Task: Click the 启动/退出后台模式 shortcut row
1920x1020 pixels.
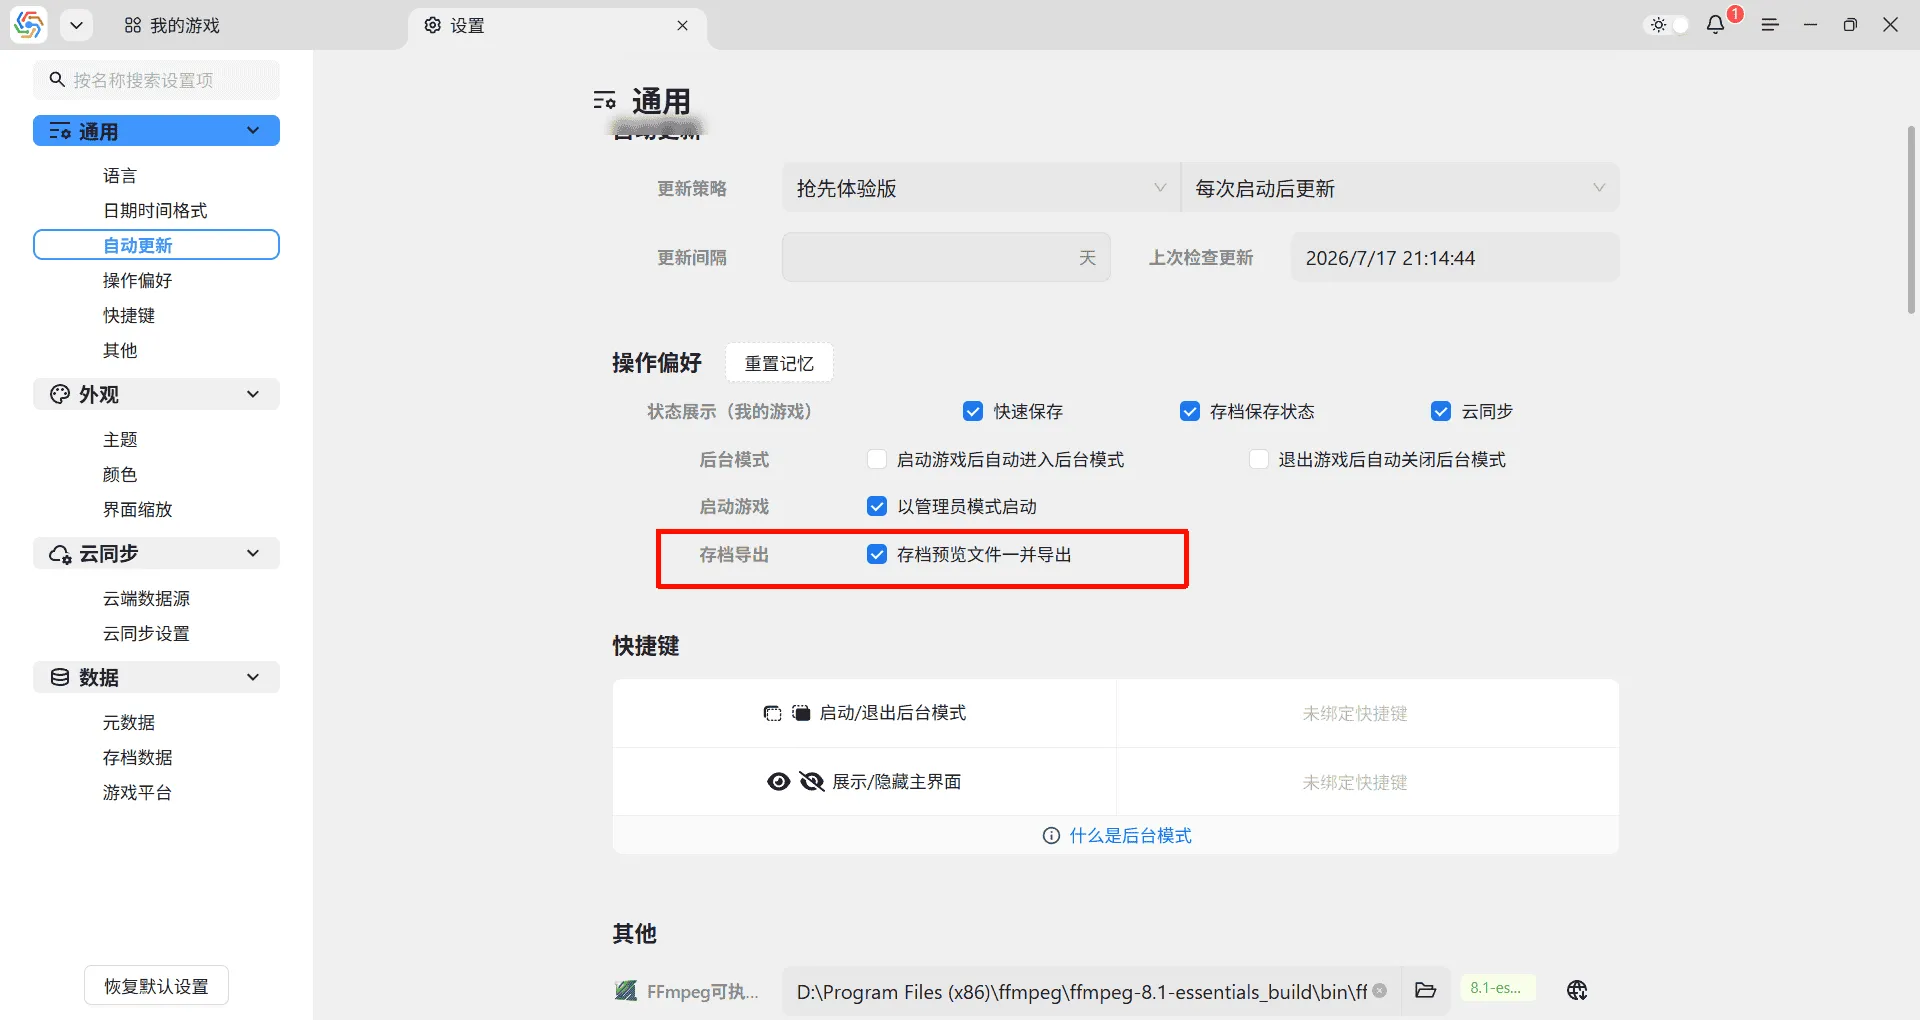Action: [x=864, y=713]
